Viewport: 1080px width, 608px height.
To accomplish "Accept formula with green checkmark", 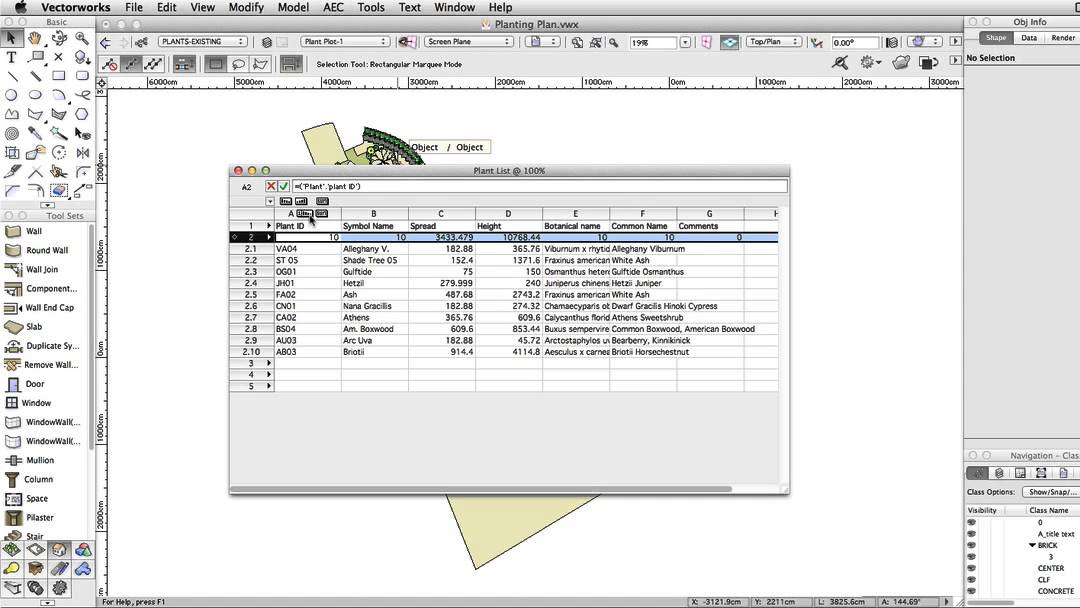I will click(x=283, y=187).
